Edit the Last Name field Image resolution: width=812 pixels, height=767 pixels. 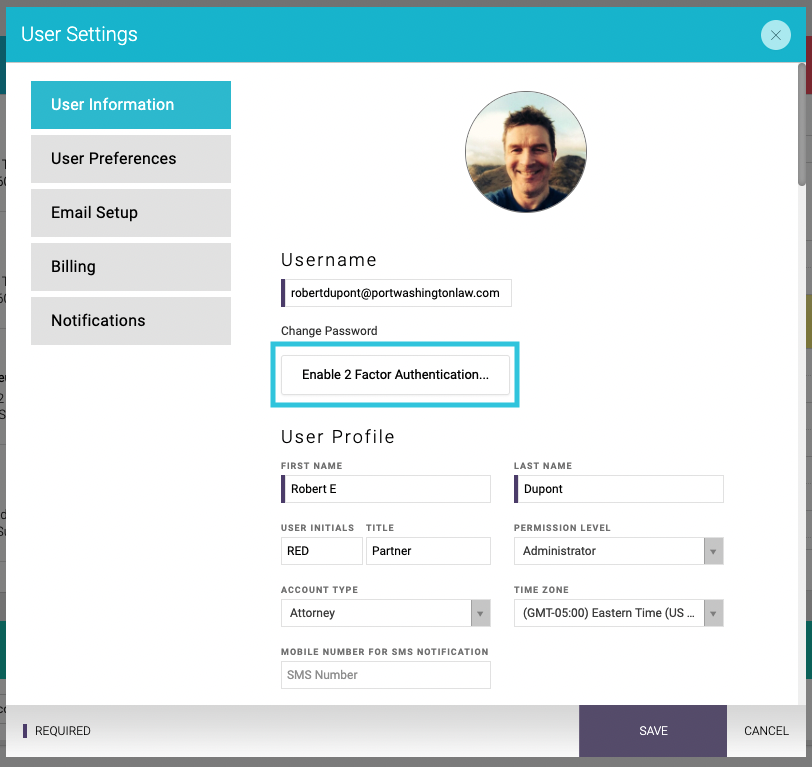[x=619, y=489]
